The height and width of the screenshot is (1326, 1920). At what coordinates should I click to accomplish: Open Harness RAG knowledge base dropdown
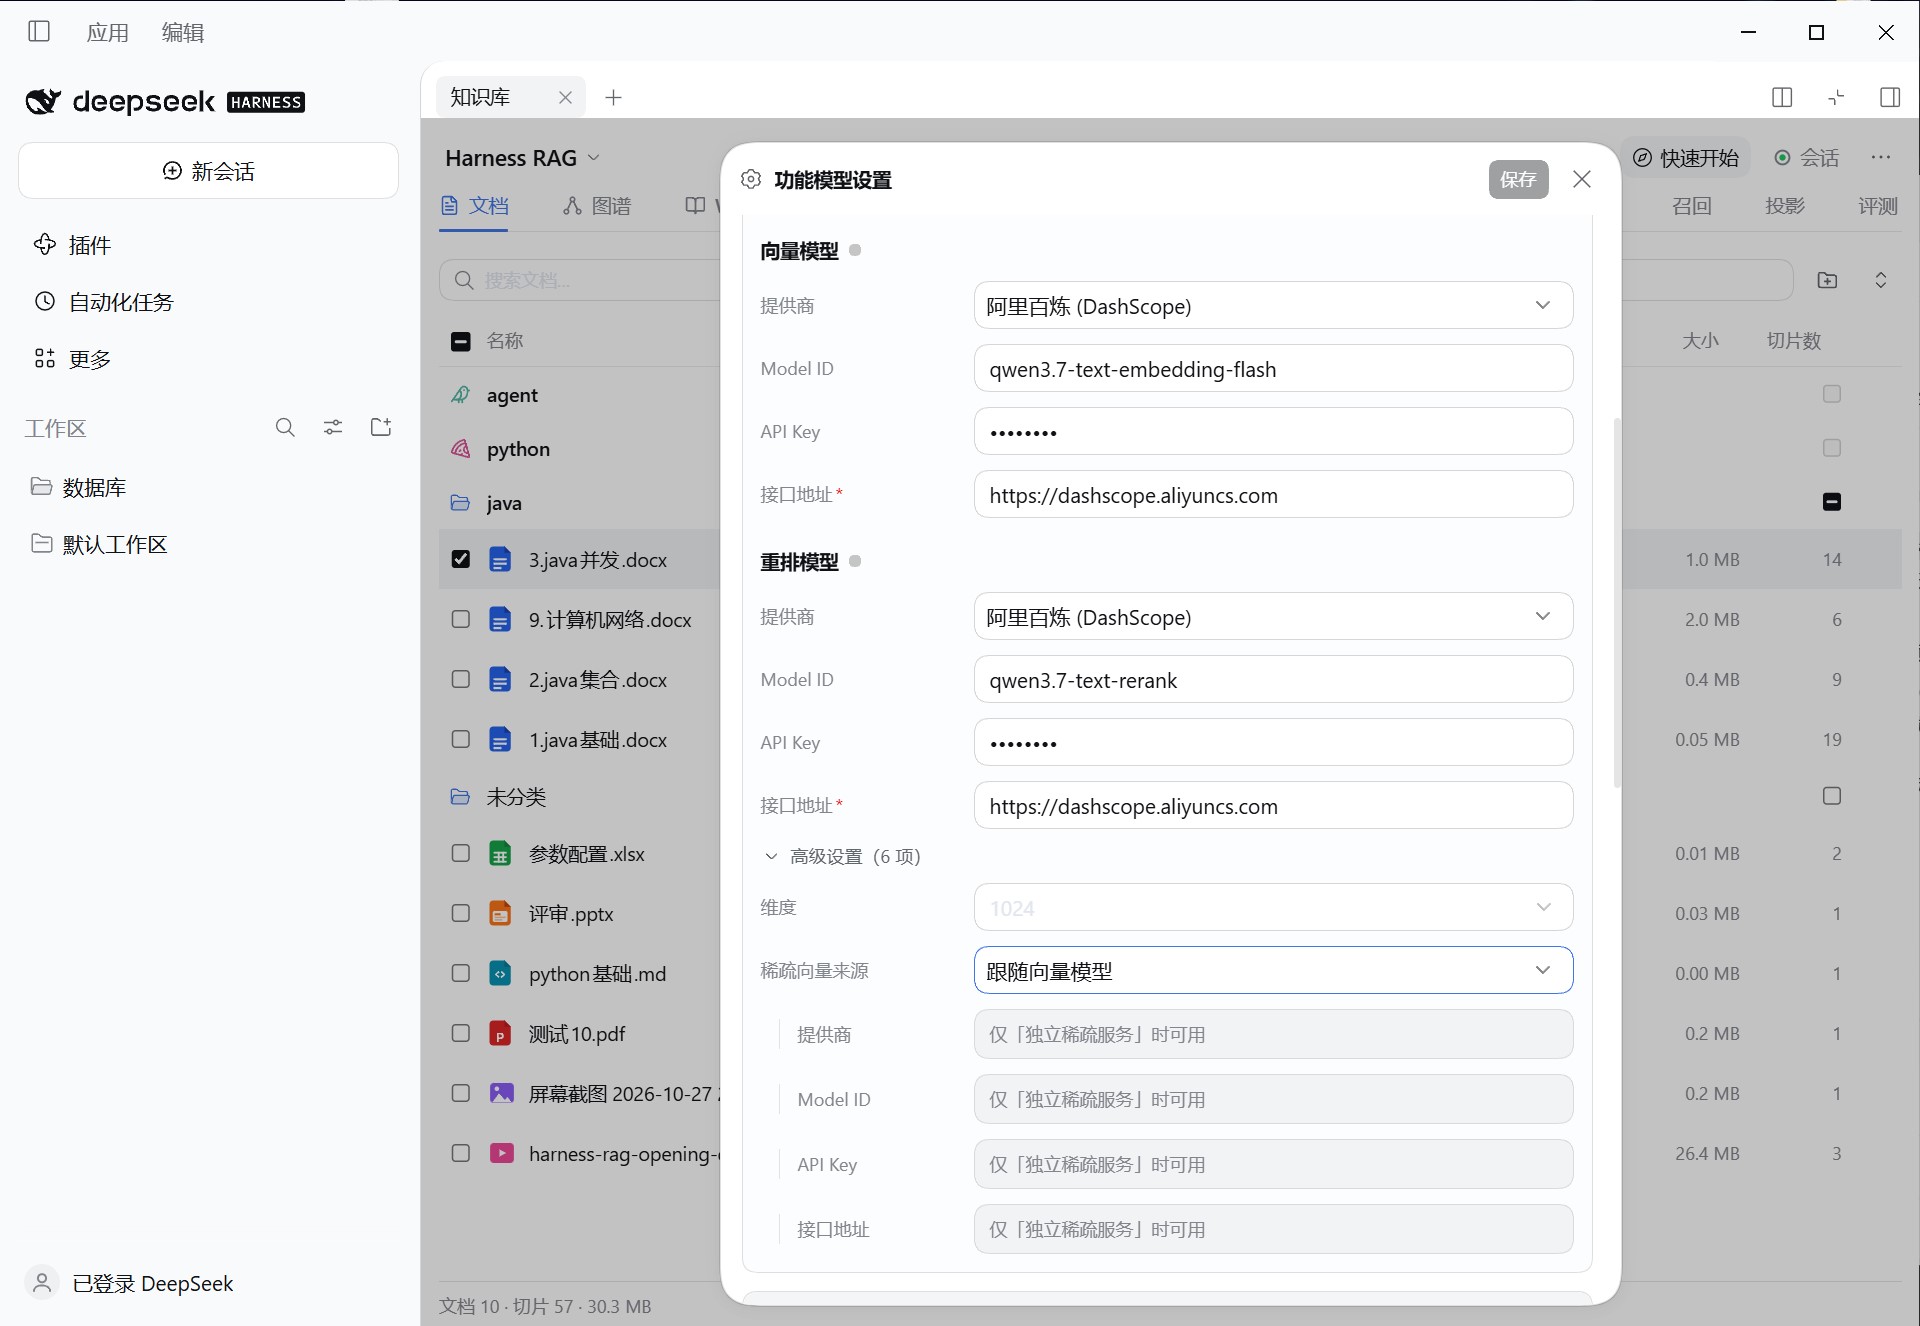tap(522, 158)
